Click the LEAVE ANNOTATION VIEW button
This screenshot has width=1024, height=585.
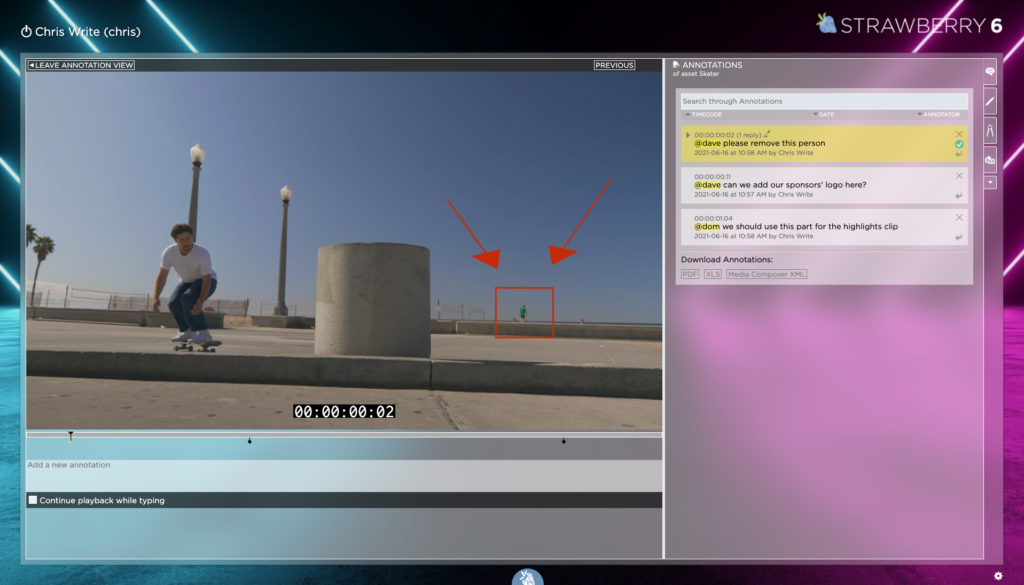pyautogui.click(x=83, y=64)
